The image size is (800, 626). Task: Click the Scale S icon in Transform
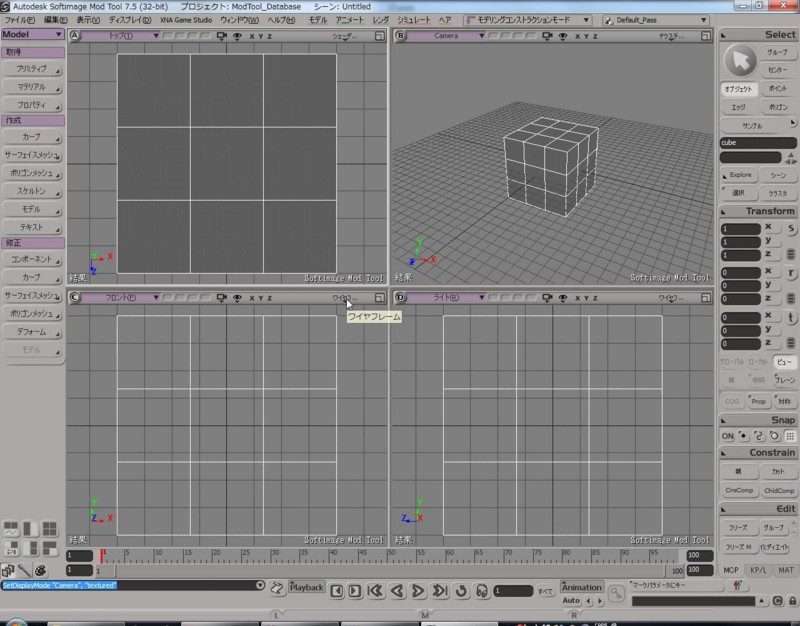pyautogui.click(x=791, y=229)
